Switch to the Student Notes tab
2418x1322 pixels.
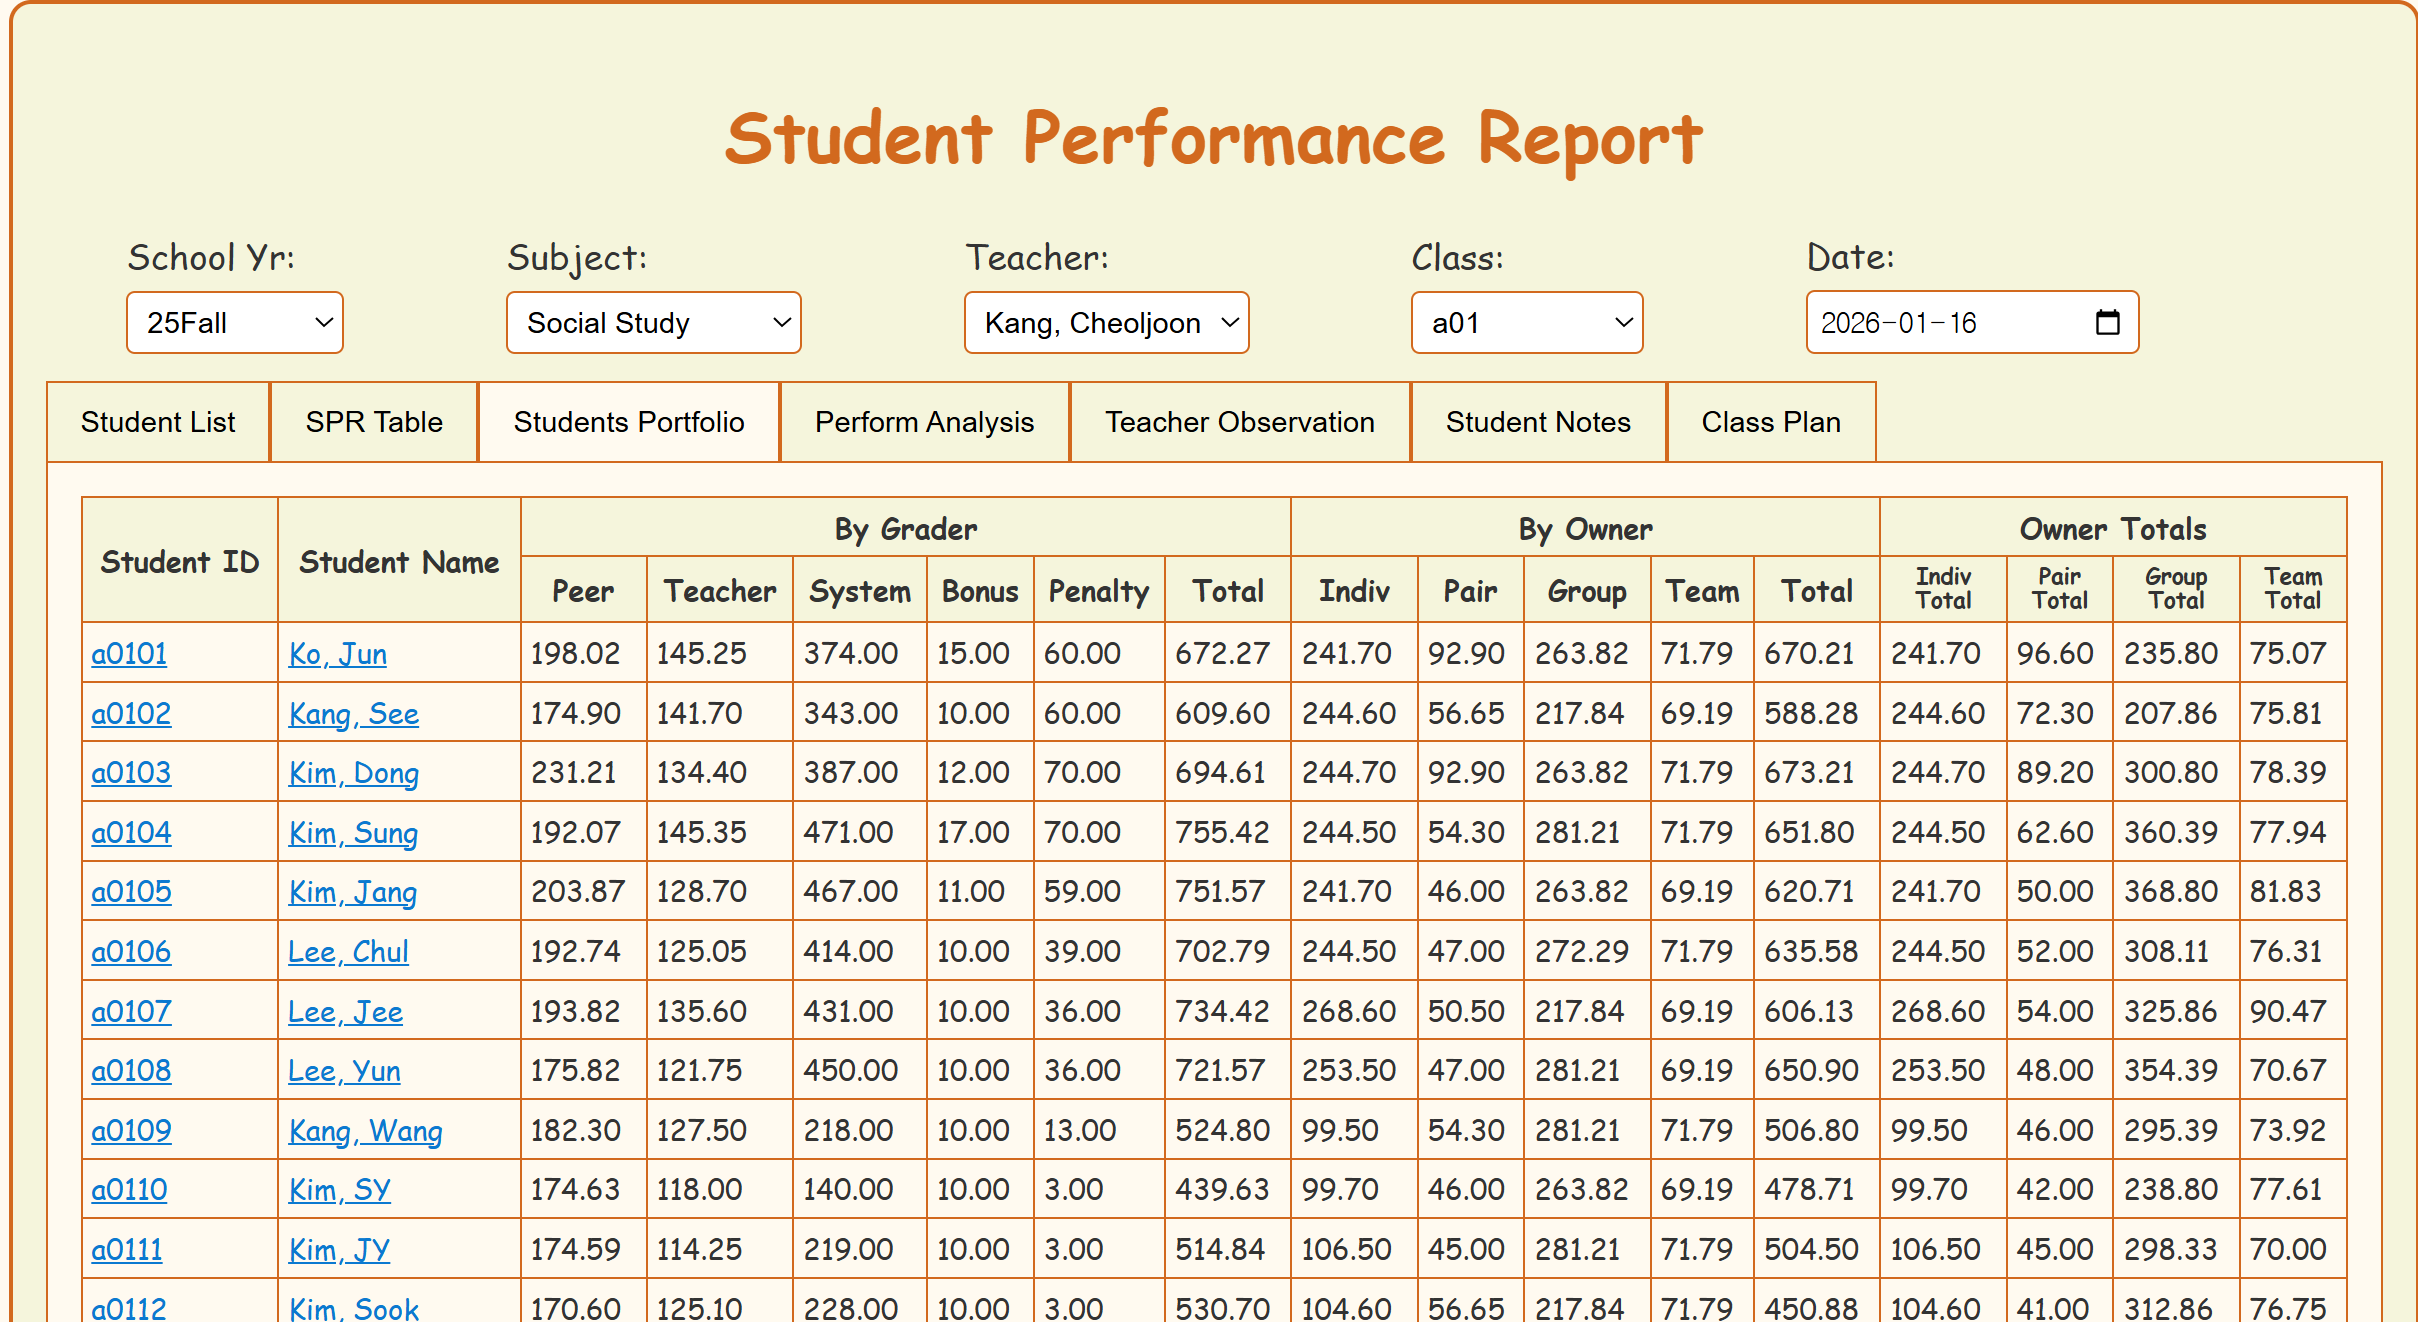point(1537,422)
